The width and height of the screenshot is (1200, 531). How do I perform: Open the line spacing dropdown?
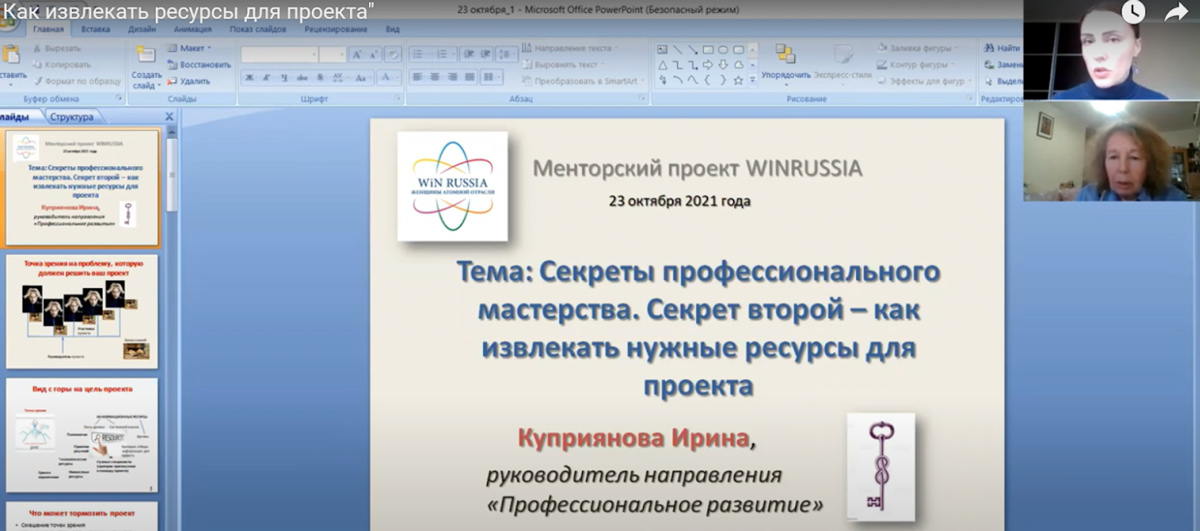508,54
